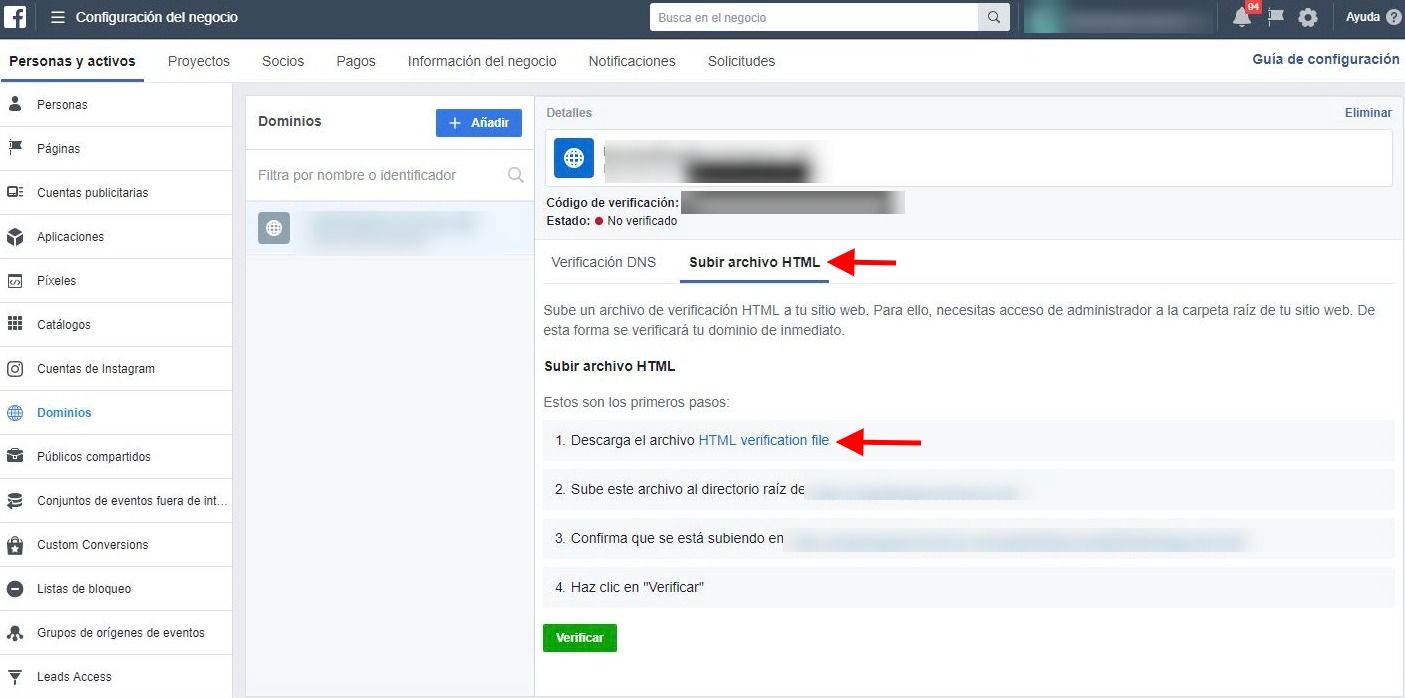Click the Filtra por nombre o identificador field
This screenshot has width=1405, height=698.
pos(390,175)
